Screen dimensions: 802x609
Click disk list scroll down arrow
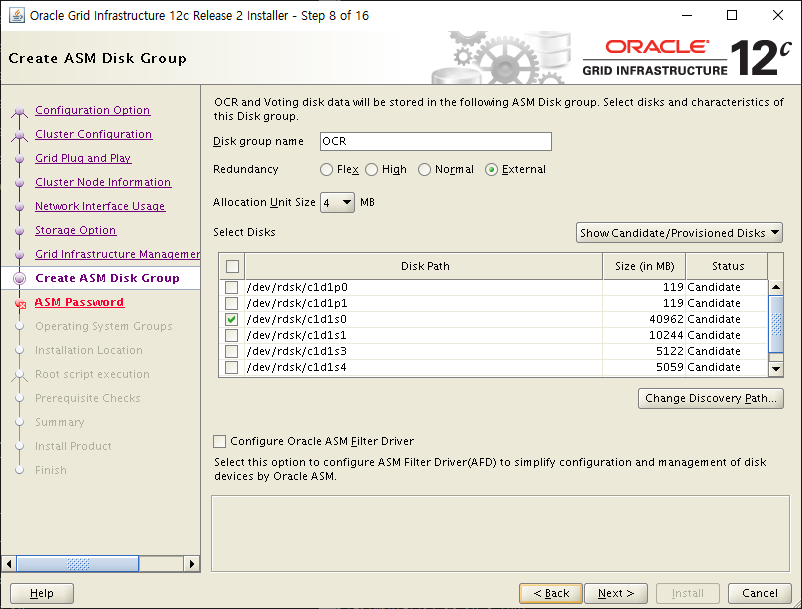tap(776, 368)
